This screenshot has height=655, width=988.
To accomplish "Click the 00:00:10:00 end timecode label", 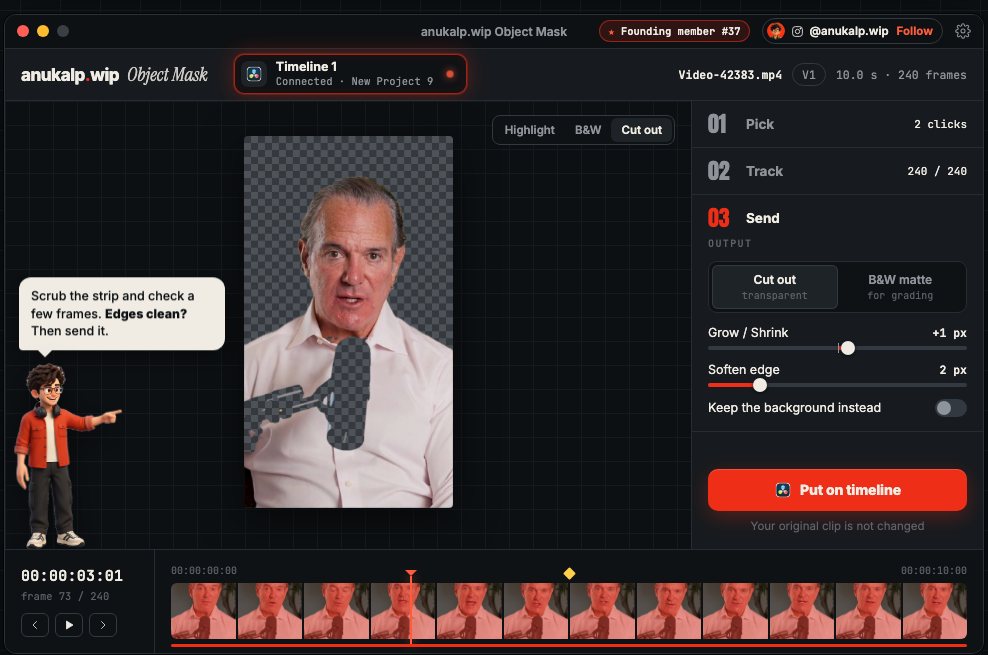I will 933,571.
